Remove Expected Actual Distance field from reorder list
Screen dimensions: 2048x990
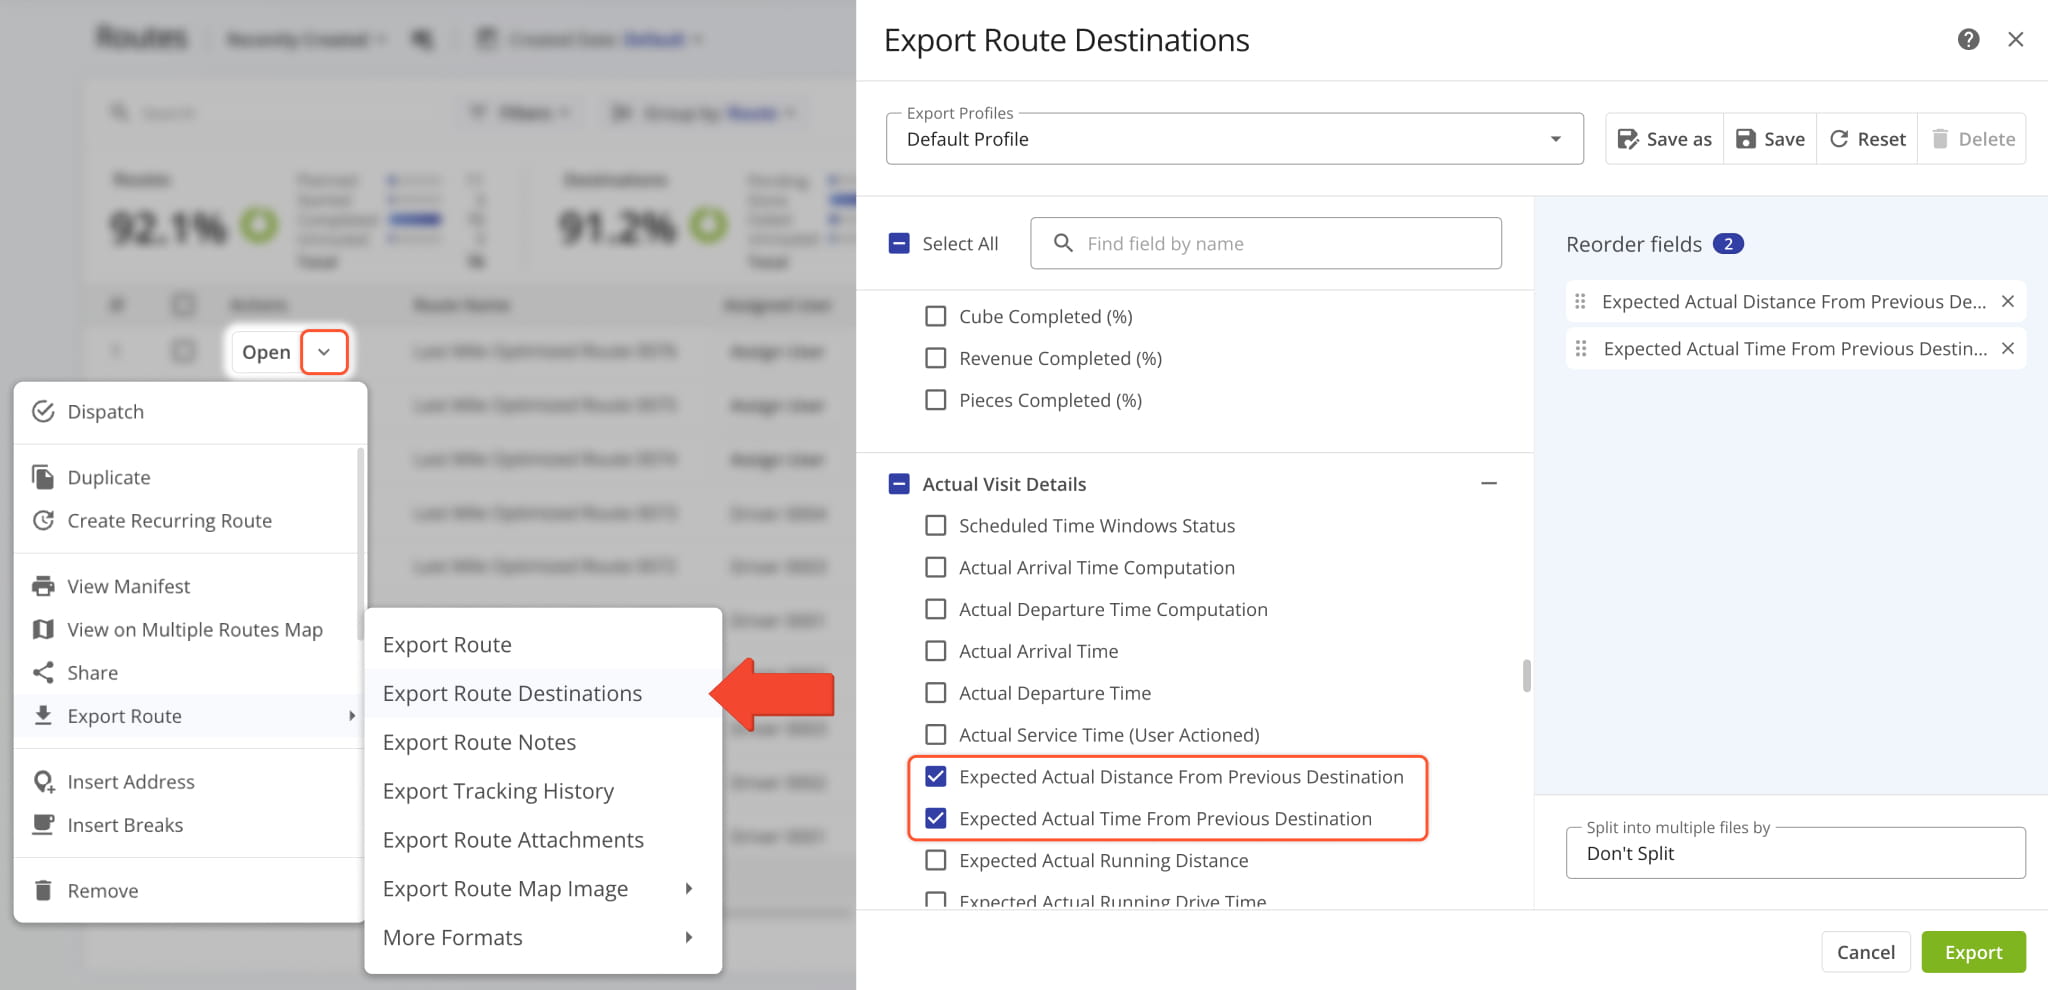click(2007, 301)
